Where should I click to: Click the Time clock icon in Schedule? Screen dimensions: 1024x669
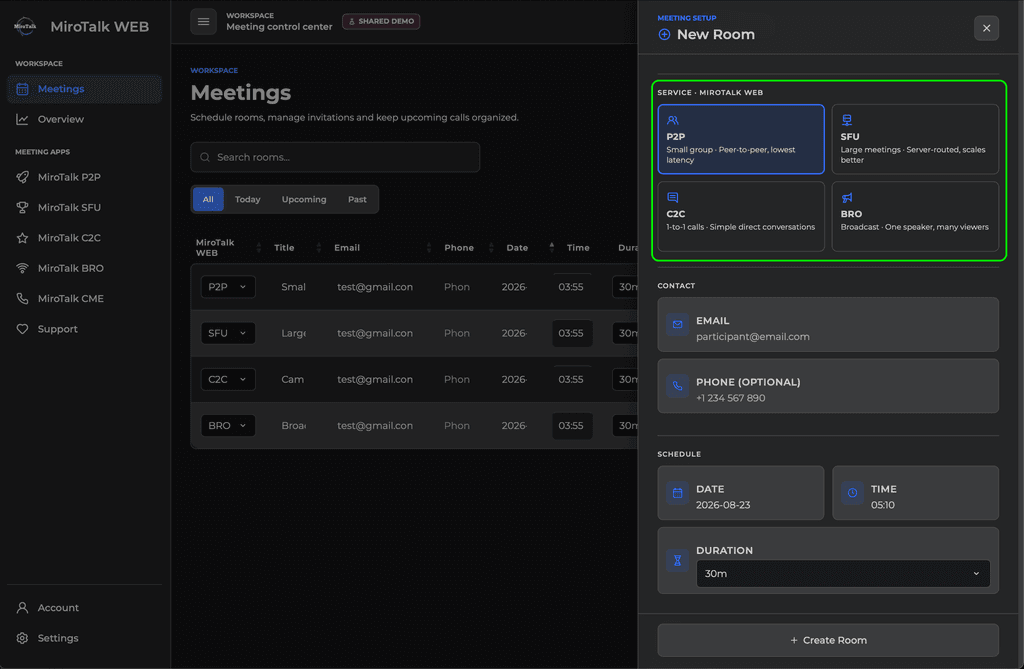point(852,493)
